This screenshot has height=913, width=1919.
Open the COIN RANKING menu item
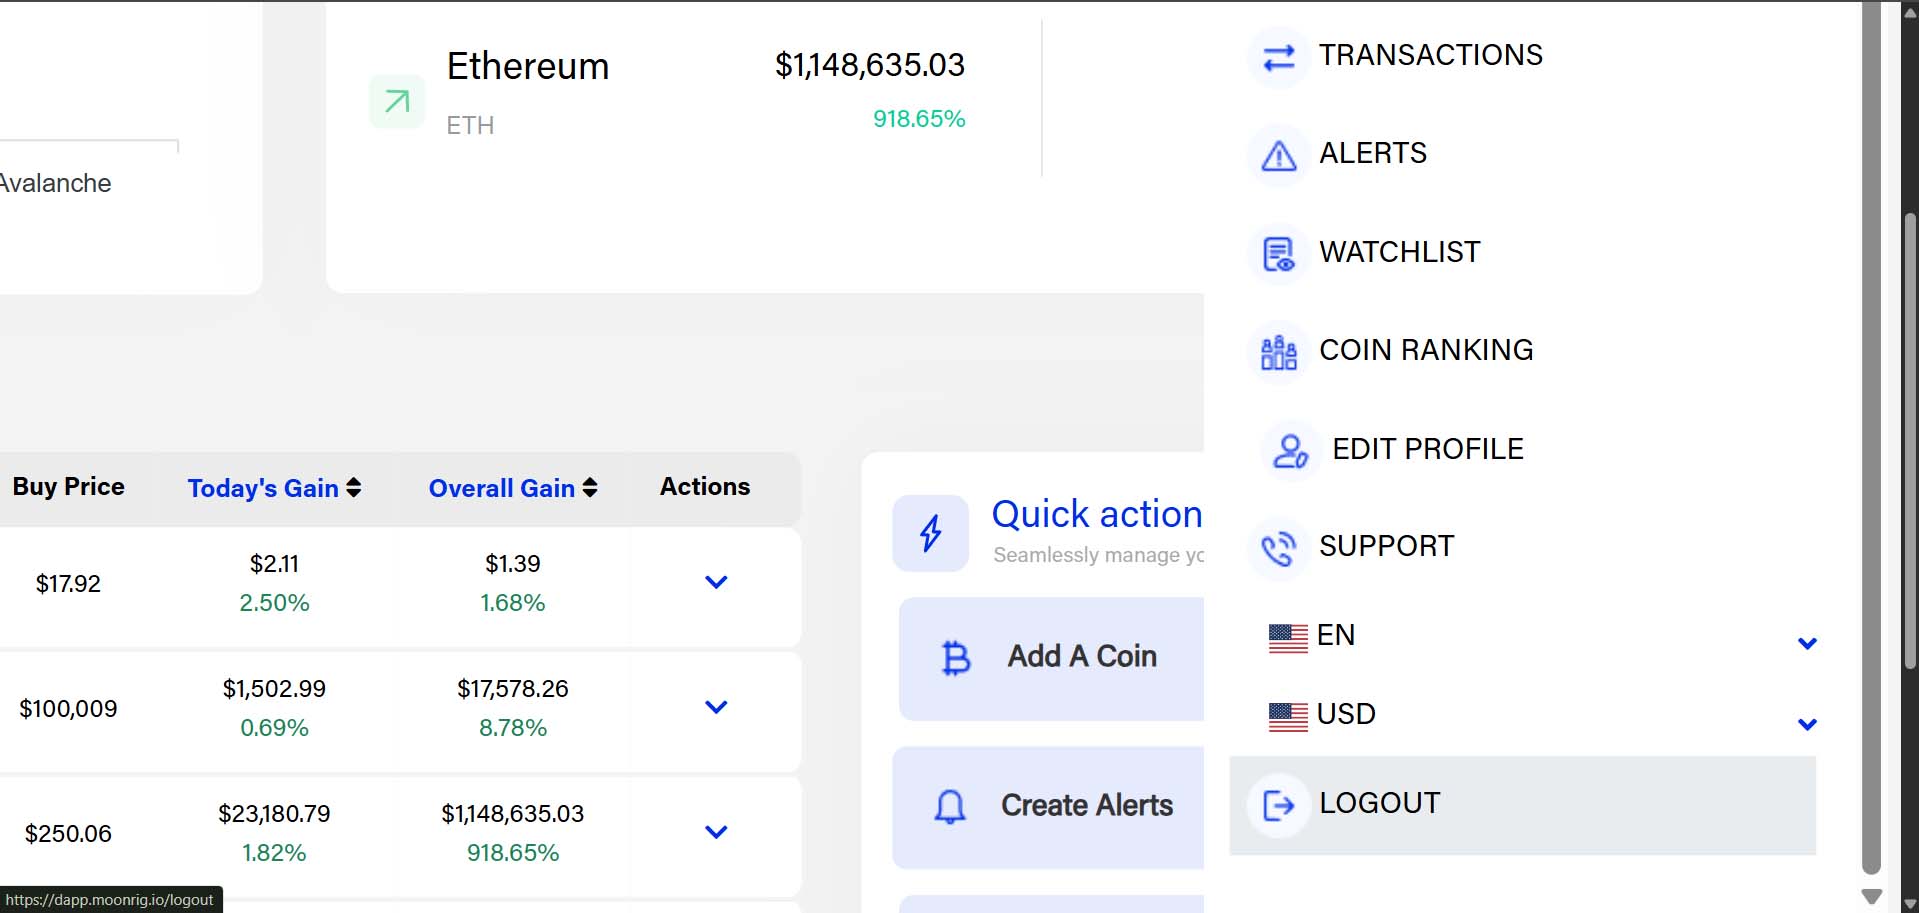coord(1426,350)
